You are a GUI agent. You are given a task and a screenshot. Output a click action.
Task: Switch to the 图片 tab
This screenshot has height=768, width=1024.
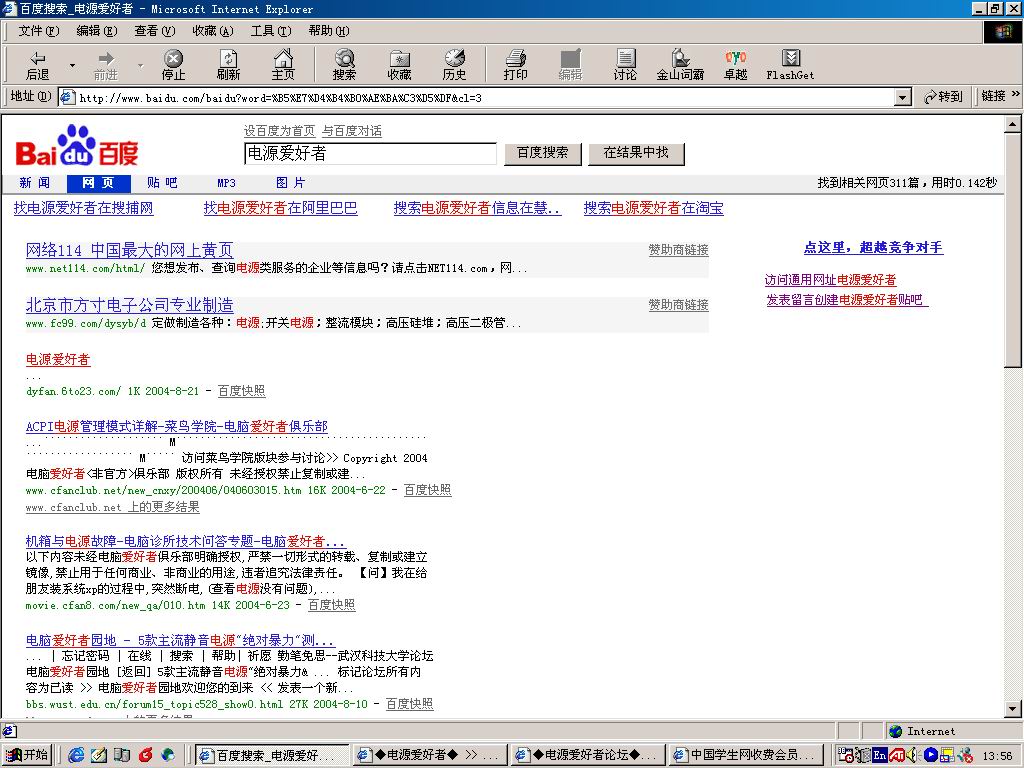290,183
